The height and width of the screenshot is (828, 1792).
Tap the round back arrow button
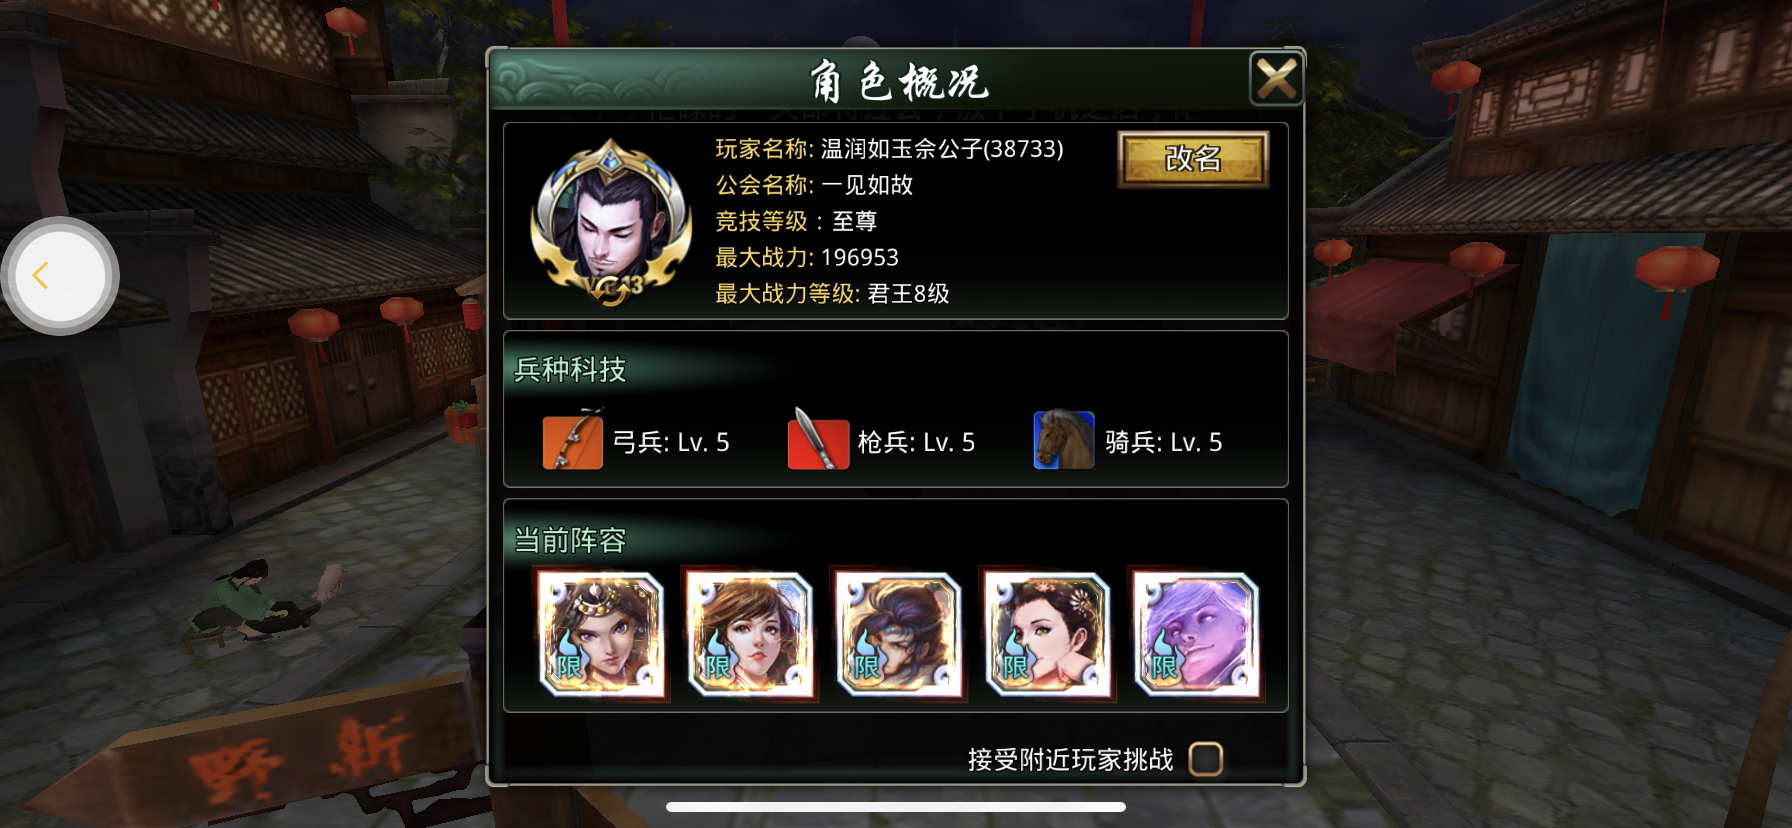[60, 276]
